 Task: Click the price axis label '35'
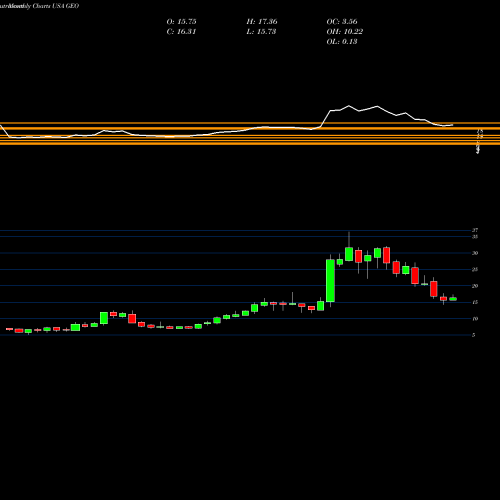(x=475, y=237)
